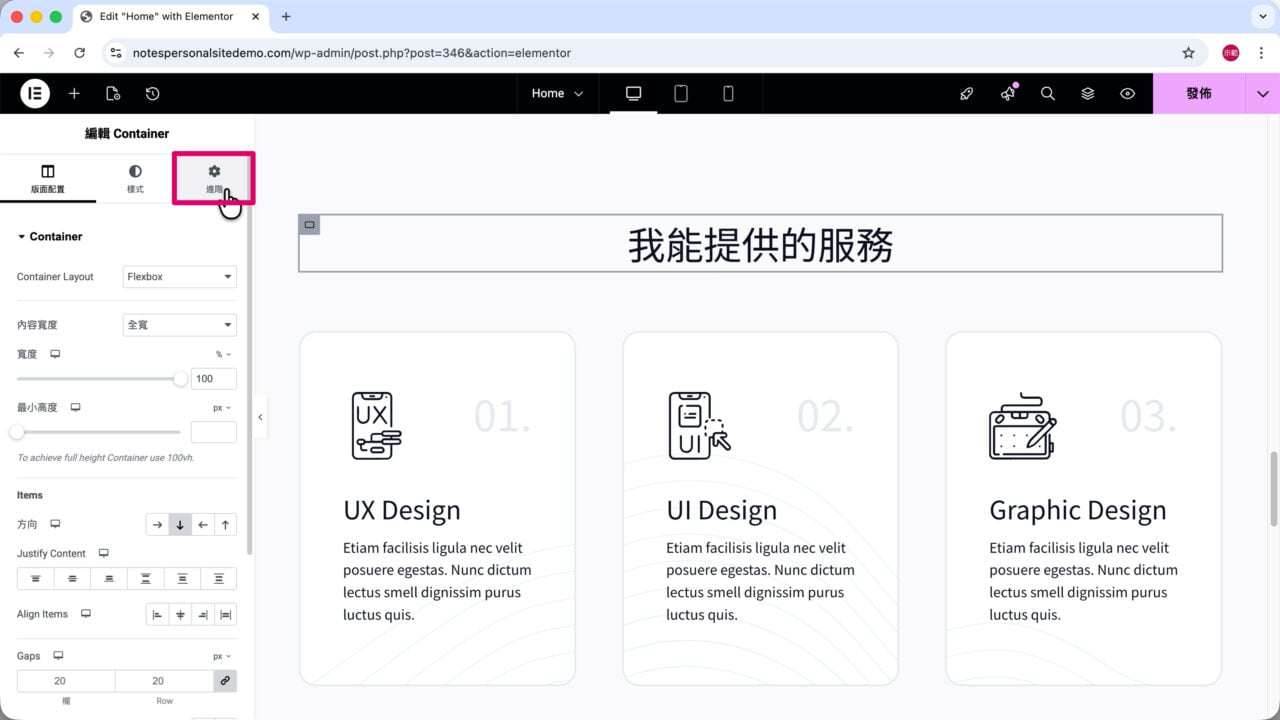Click the 寬度 slider handle
This screenshot has height=720, width=1280.
click(180, 379)
